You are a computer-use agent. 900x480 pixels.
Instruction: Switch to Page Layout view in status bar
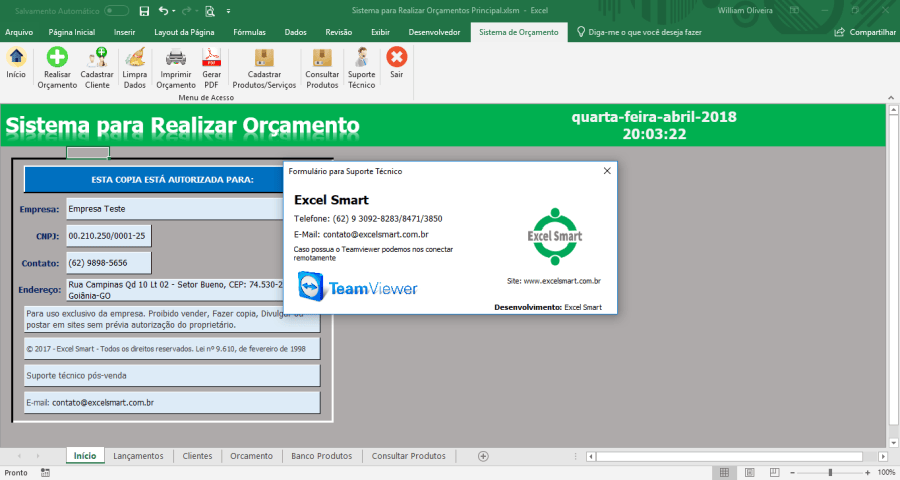click(x=750, y=473)
